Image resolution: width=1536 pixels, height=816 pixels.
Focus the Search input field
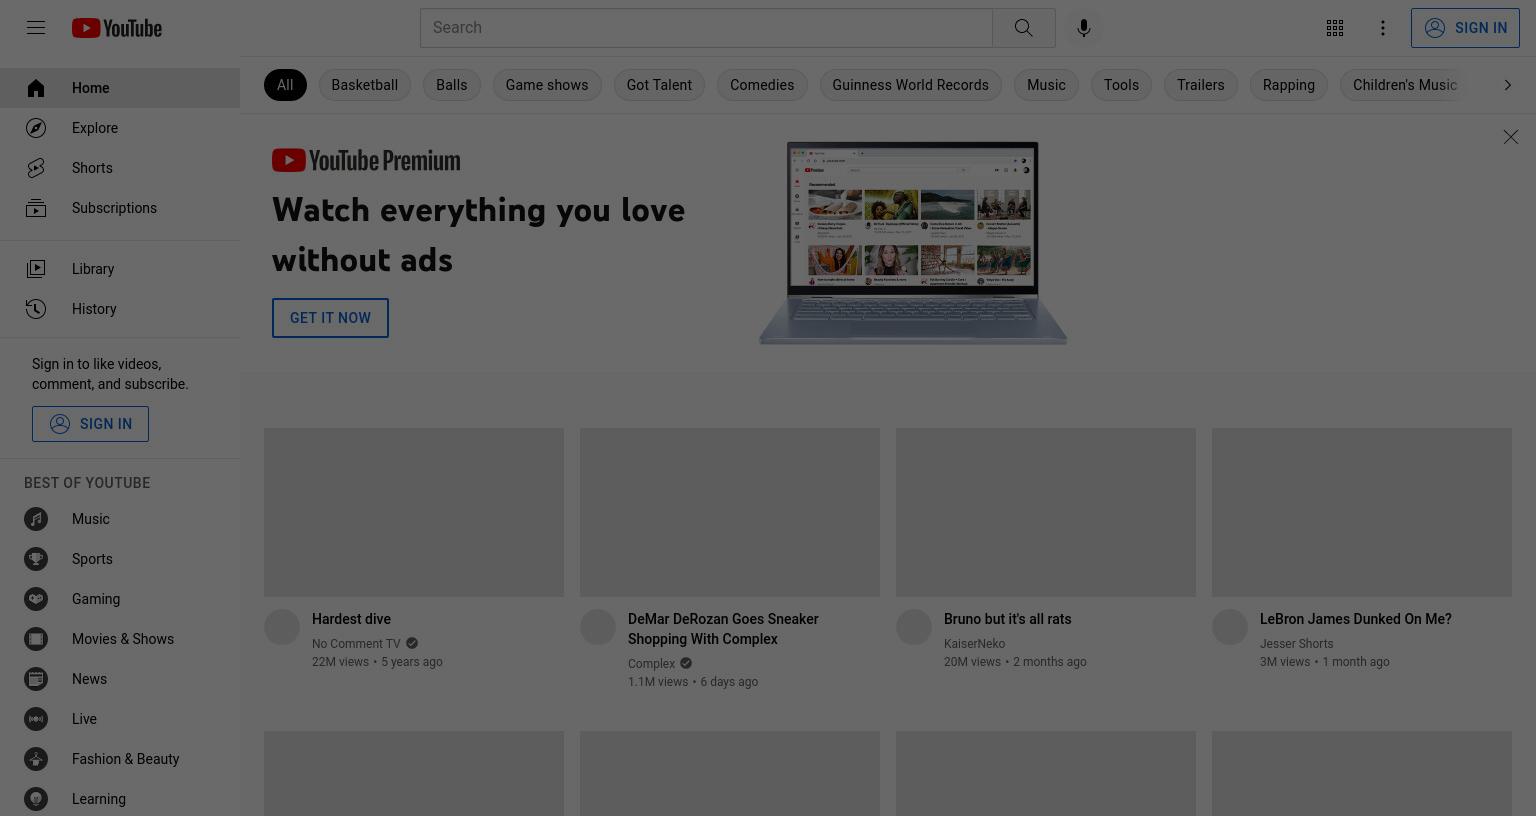[x=706, y=28]
